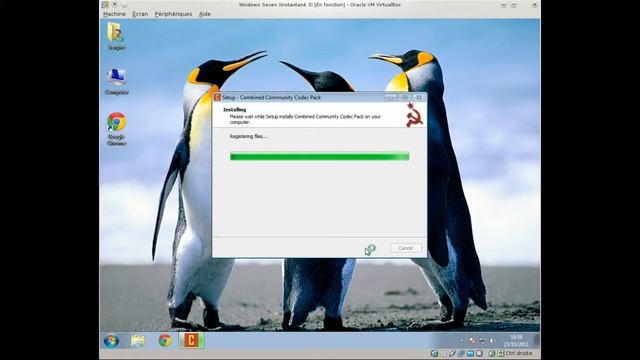Click the network adapters indicator in VirtualBox status bar
Image resolution: width=640 pixels, height=360 pixels.
click(461, 353)
